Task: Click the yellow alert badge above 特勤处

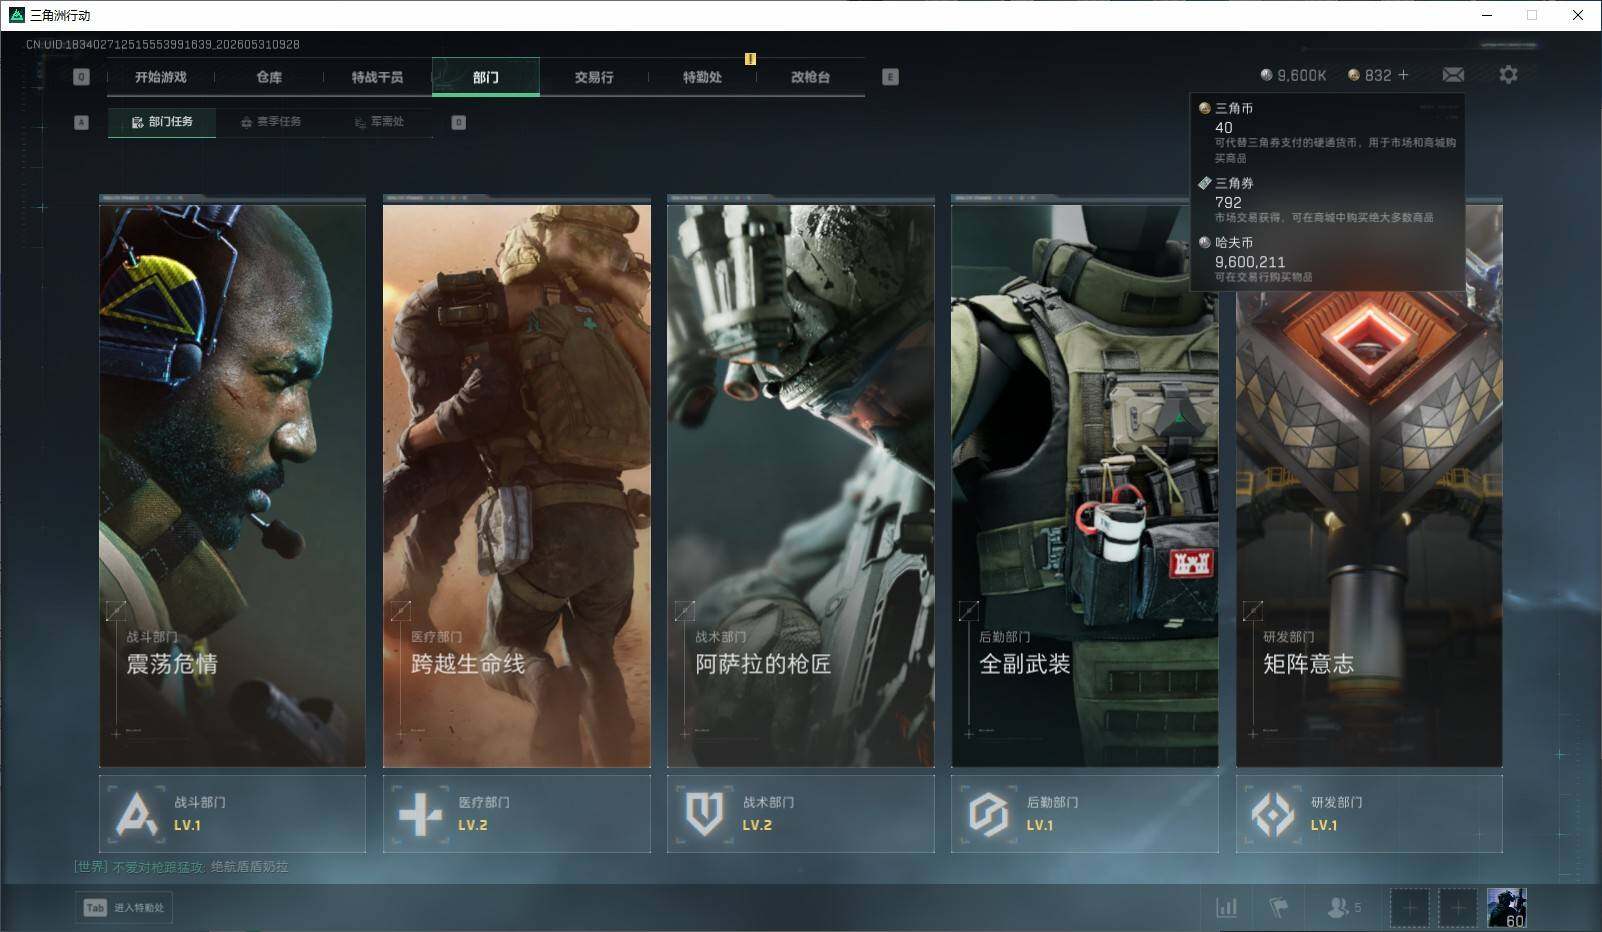Action: coord(750,59)
